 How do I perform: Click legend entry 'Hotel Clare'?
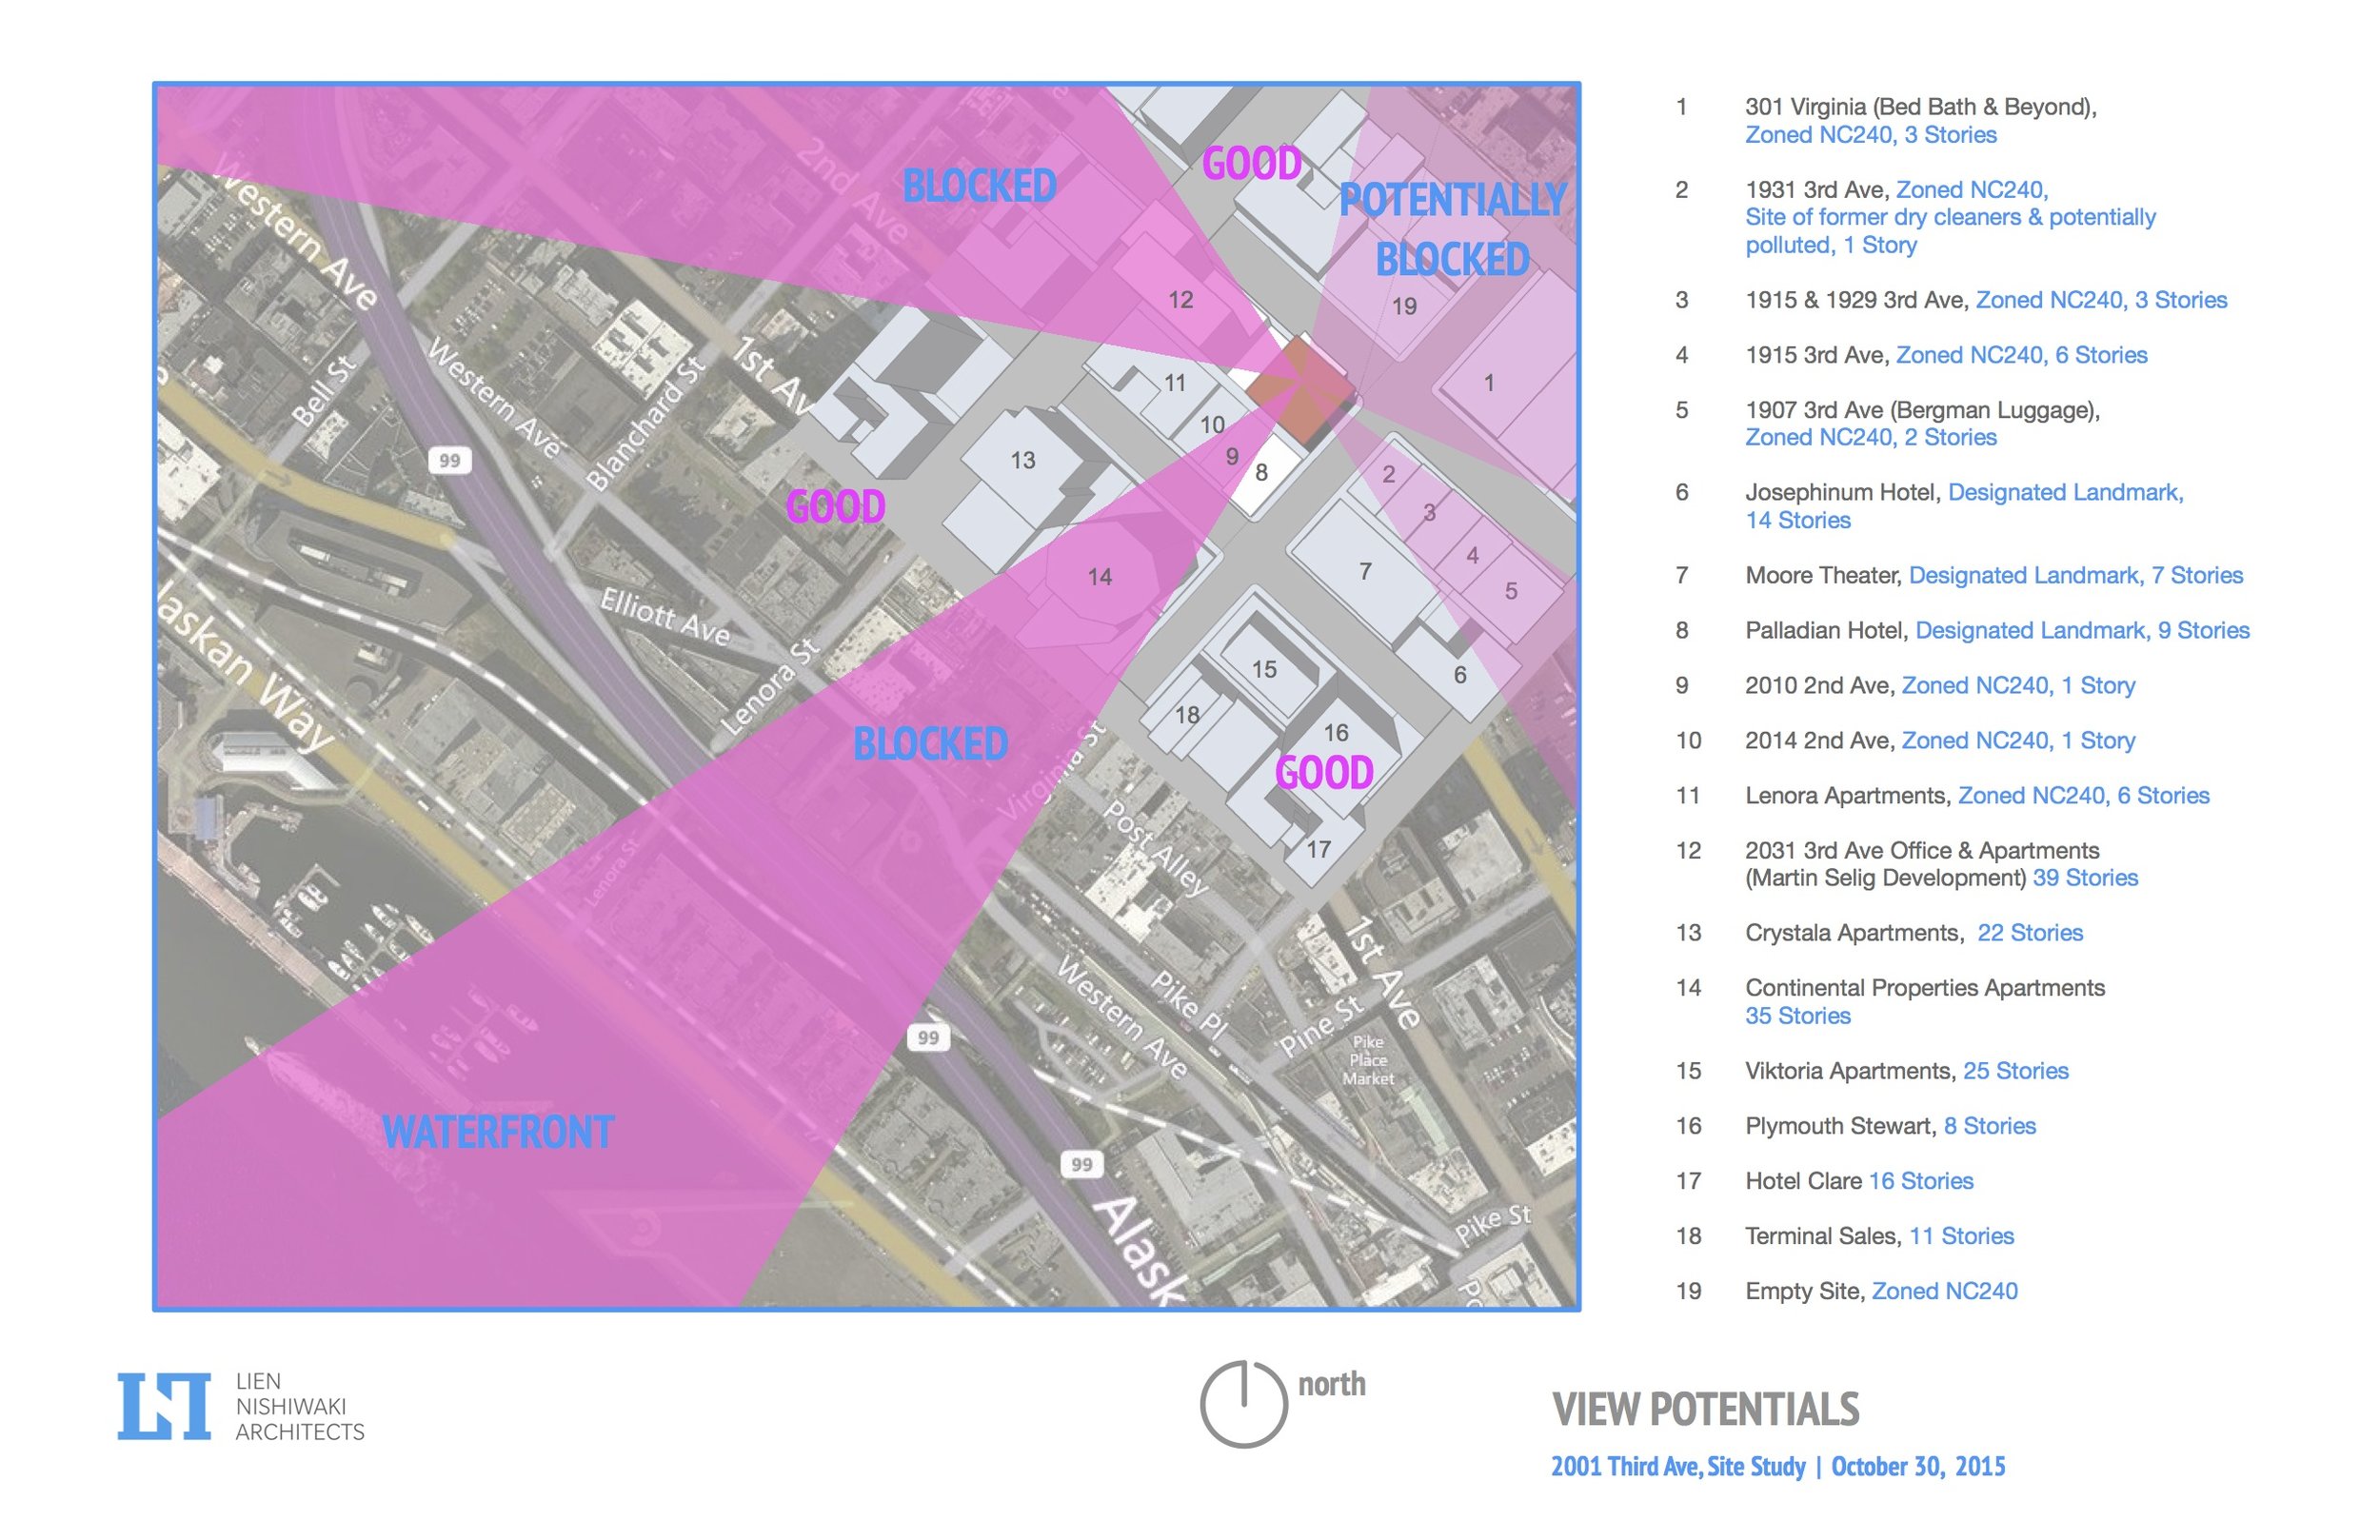click(x=1803, y=1181)
